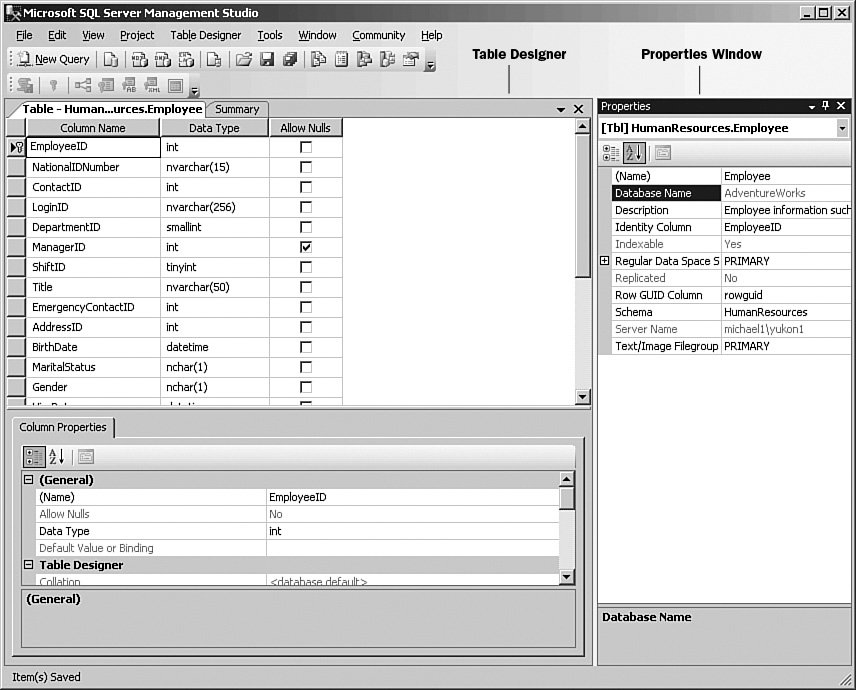The width and height of the screenshot is (856, 690).
Task: Check the Allow Nulls box for LoginID
Action: [306, 207]
